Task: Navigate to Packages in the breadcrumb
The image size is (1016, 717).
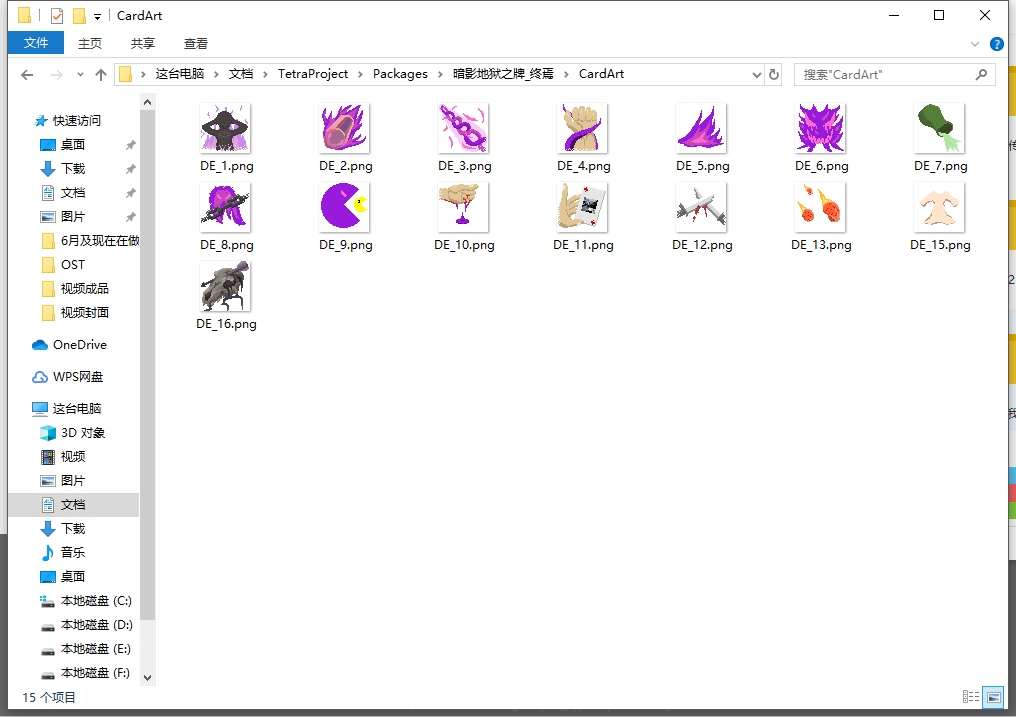Action: point(400,74)
